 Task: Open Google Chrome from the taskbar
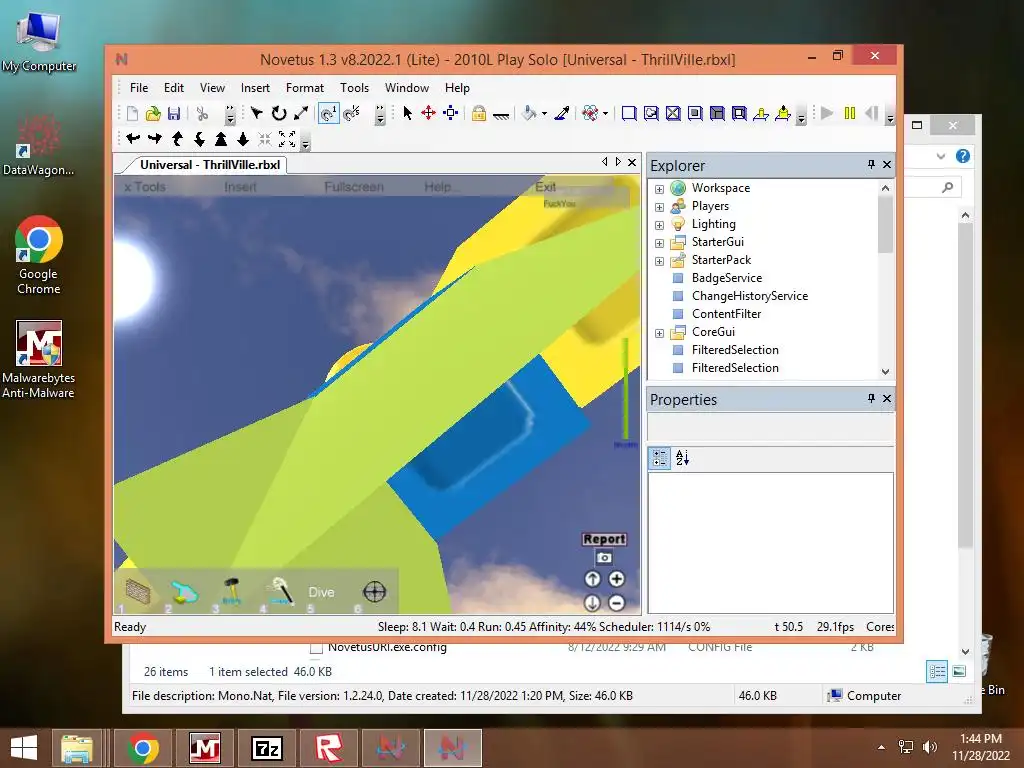(x=143, y=748)
